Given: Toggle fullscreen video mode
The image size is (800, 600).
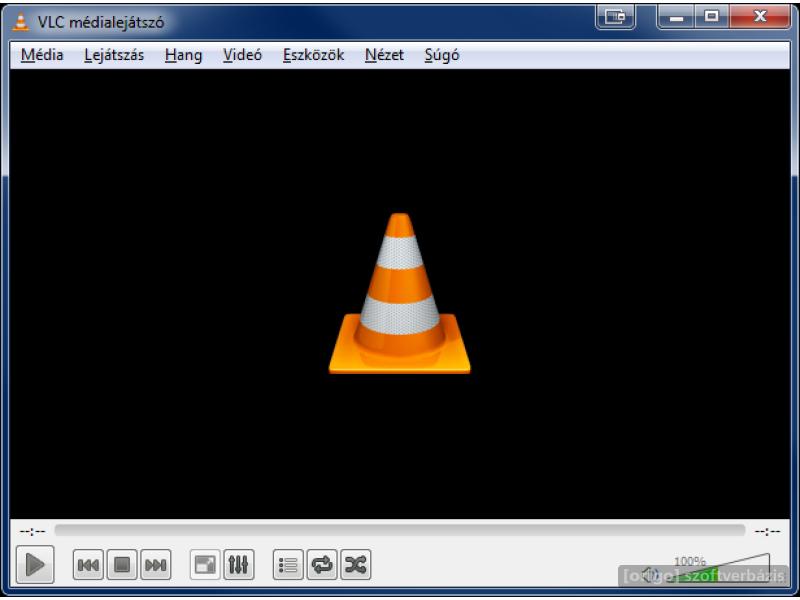Looking at the screenshot, I should pos(205,565).
